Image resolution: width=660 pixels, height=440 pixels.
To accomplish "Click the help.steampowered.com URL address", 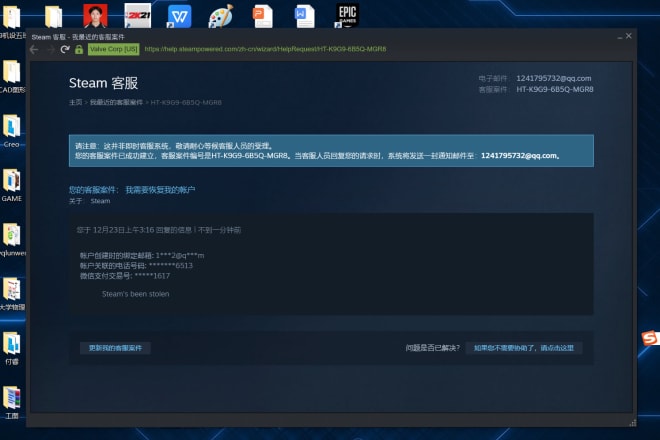I will (265, 49).
